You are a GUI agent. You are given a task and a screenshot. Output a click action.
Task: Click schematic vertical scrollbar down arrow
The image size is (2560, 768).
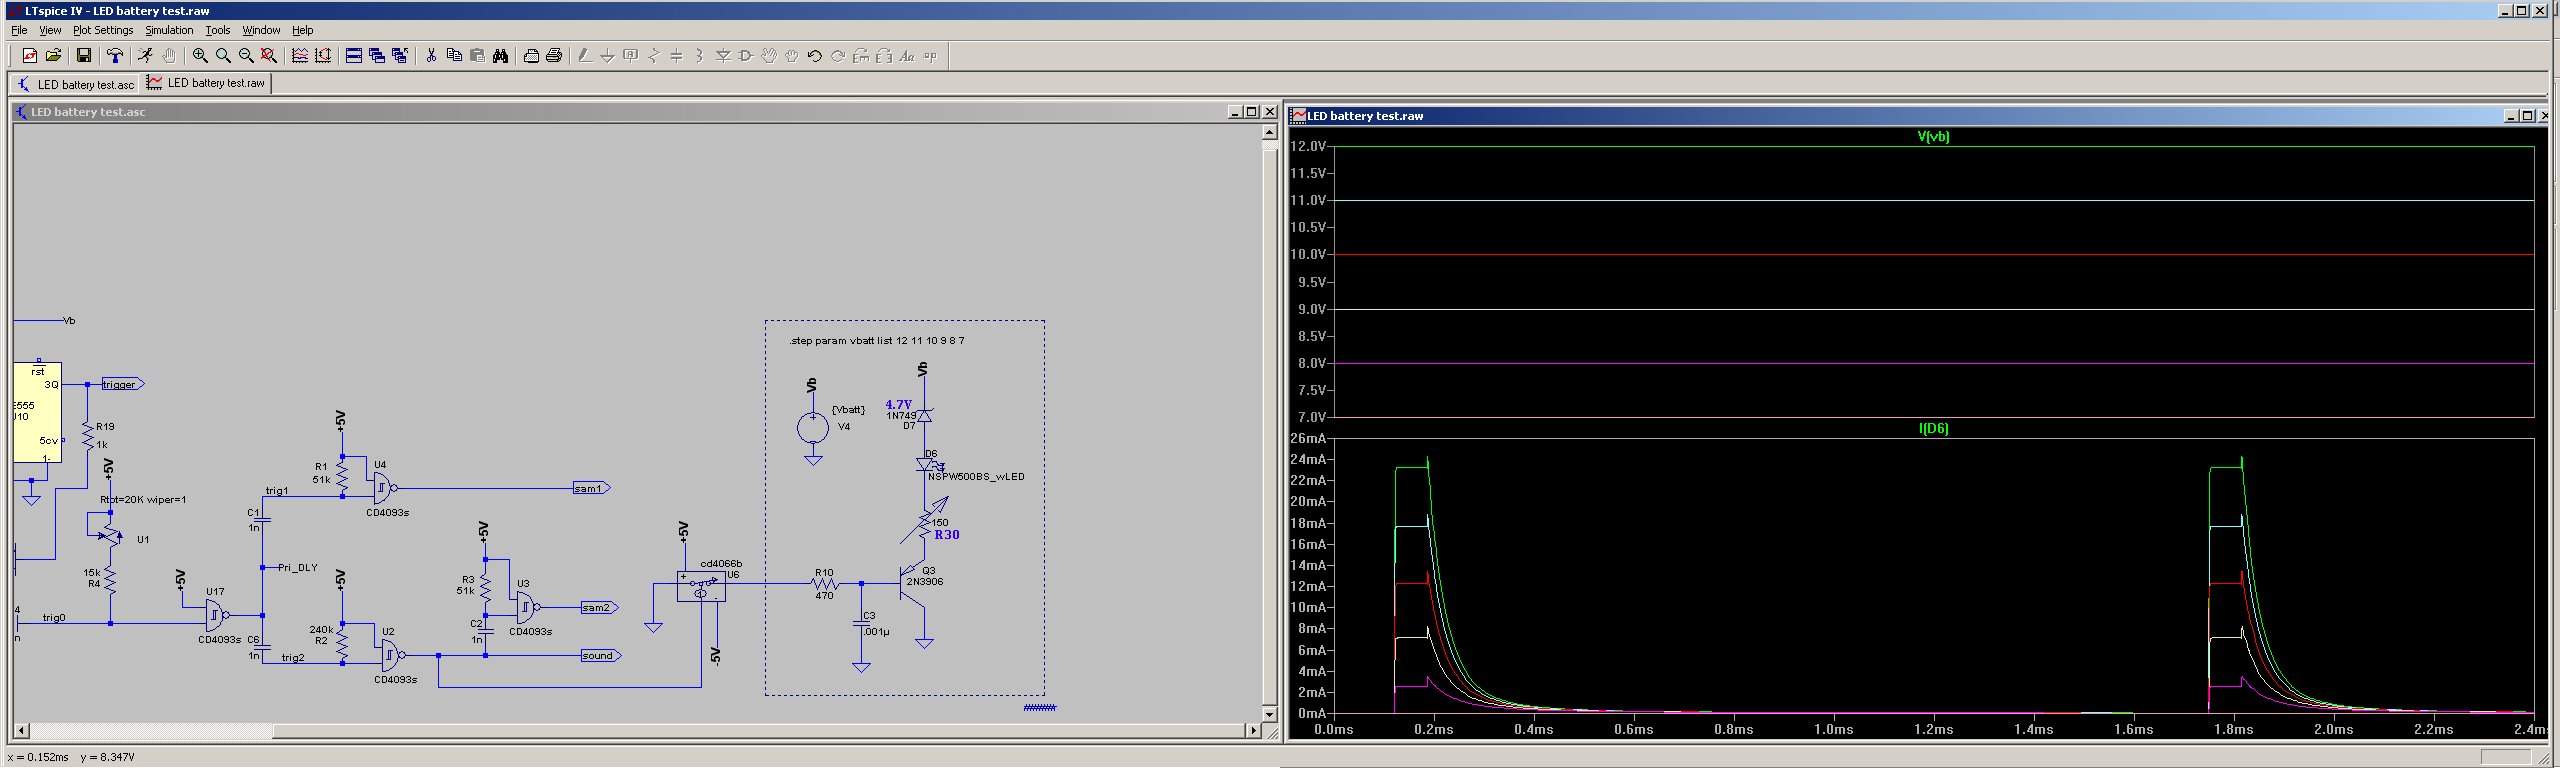pyautogui.click(x=1269, y=714)
